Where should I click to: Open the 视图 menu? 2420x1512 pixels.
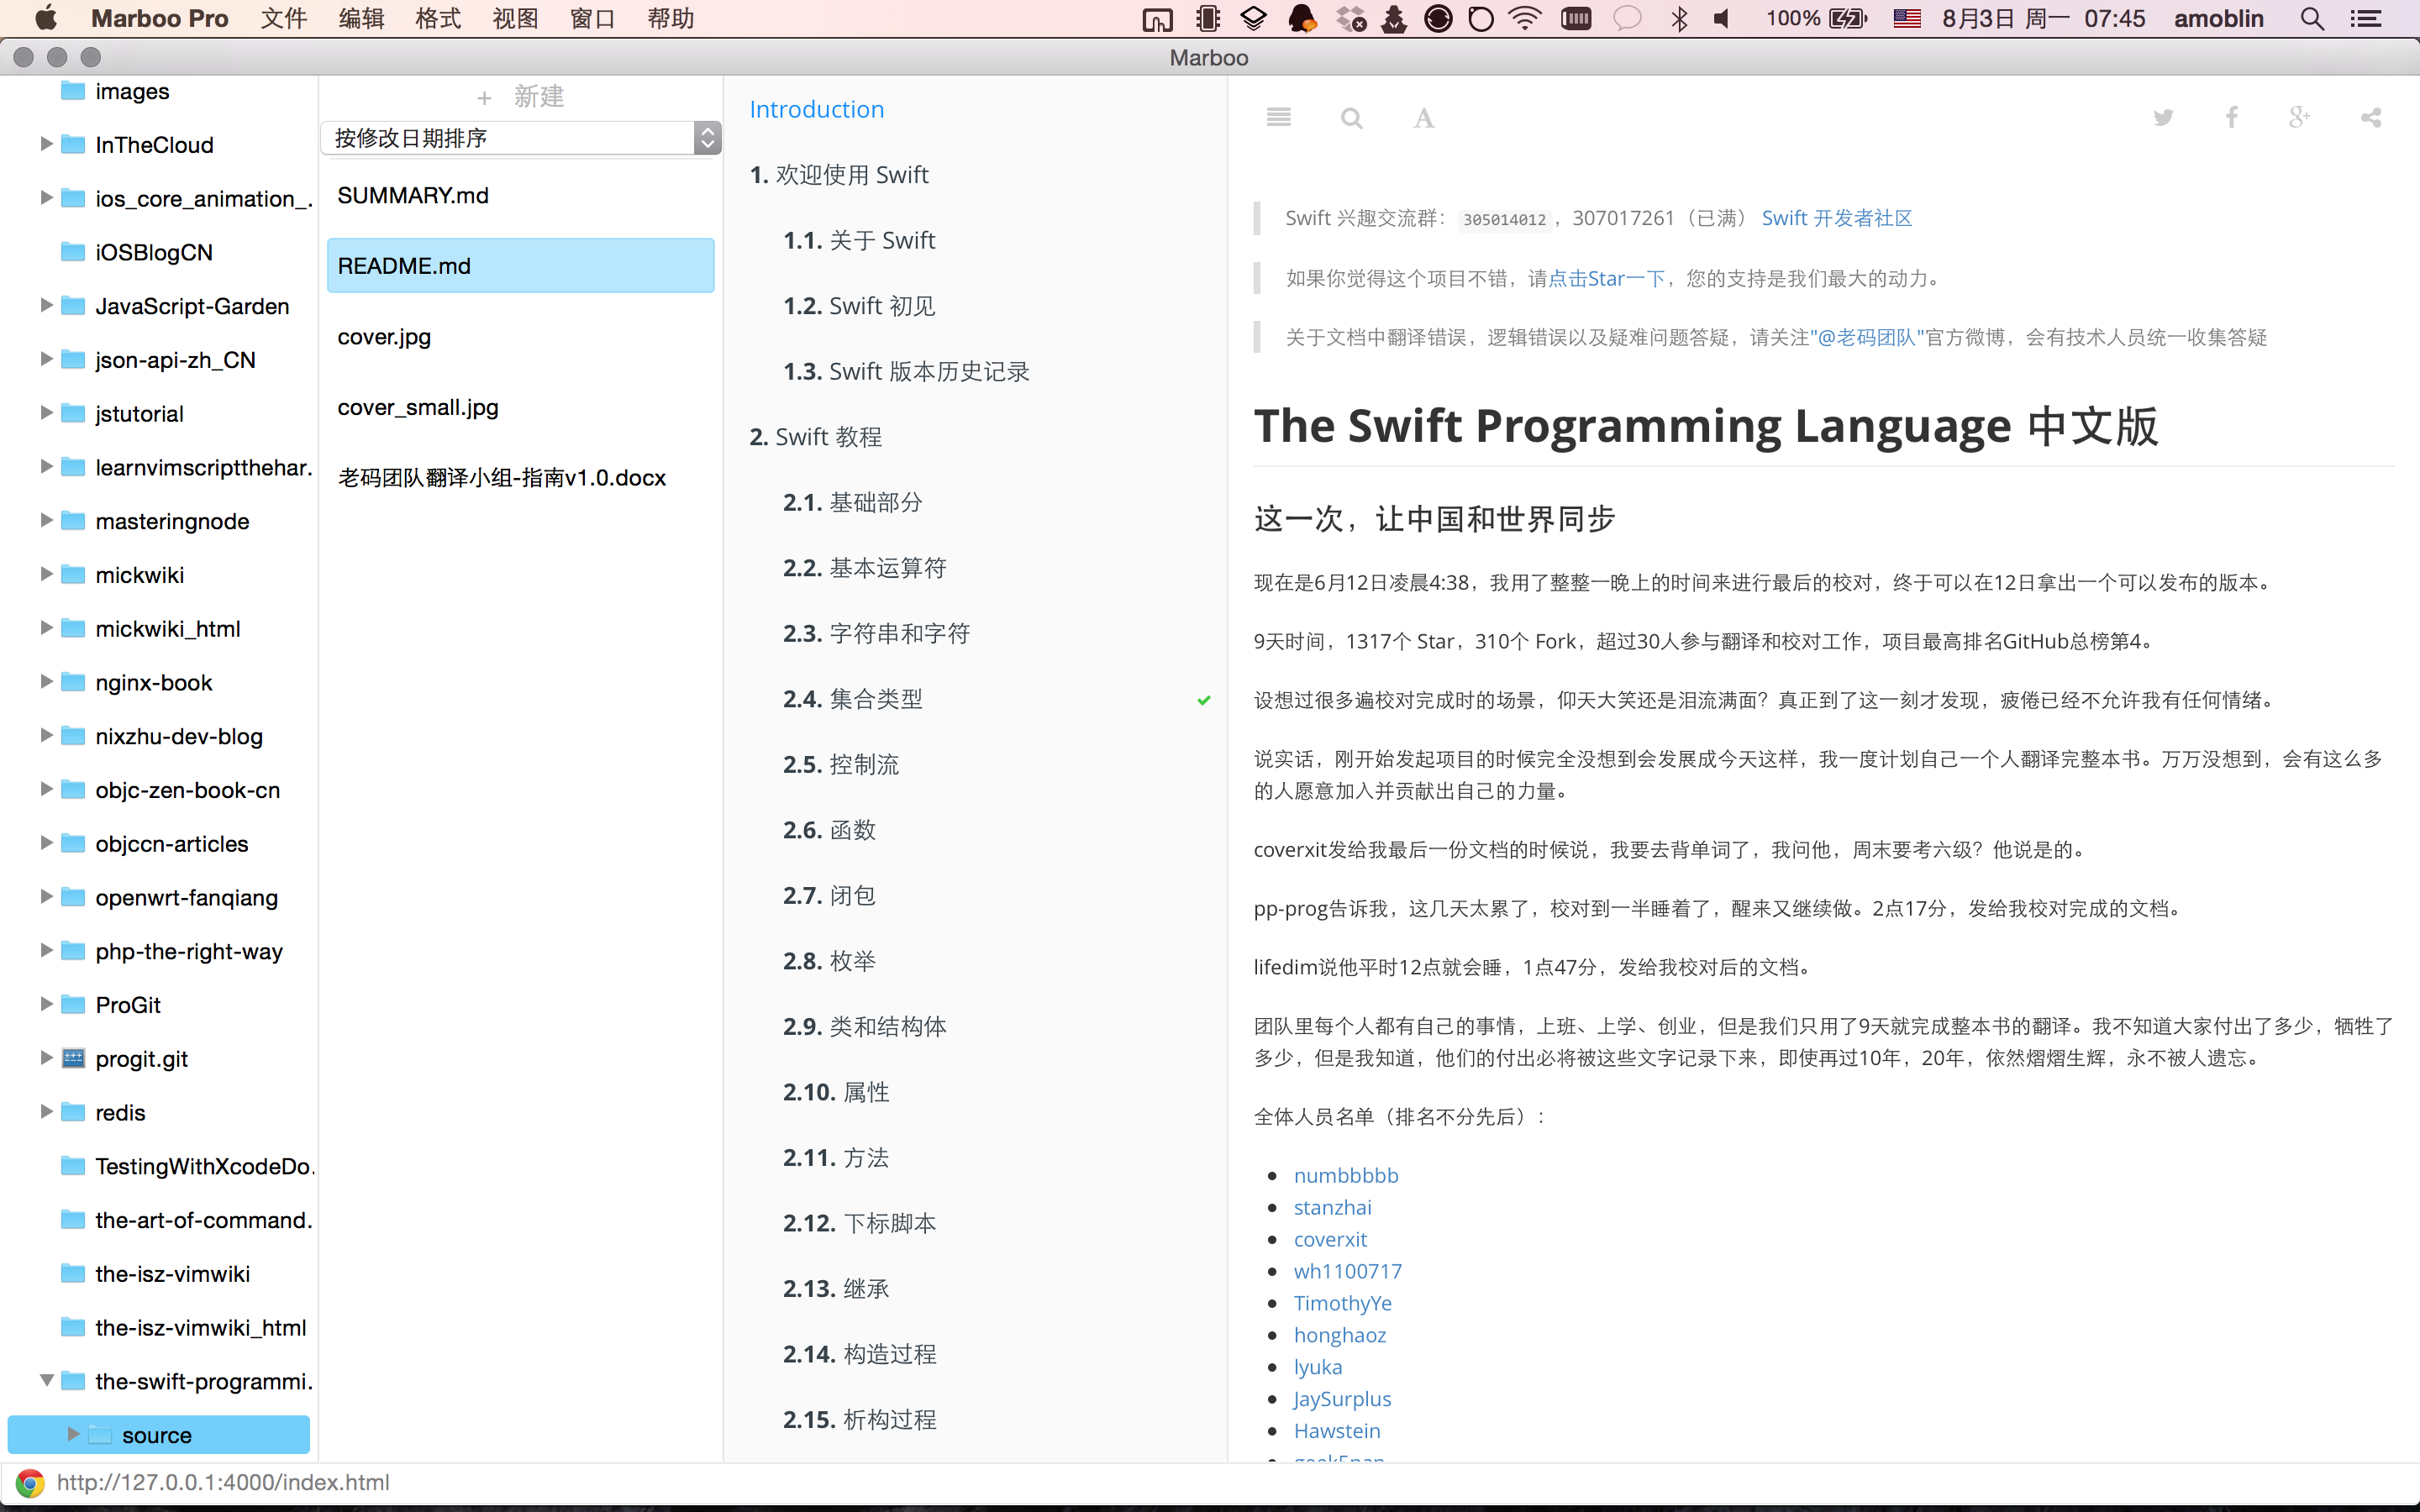[x=515, y=19]
